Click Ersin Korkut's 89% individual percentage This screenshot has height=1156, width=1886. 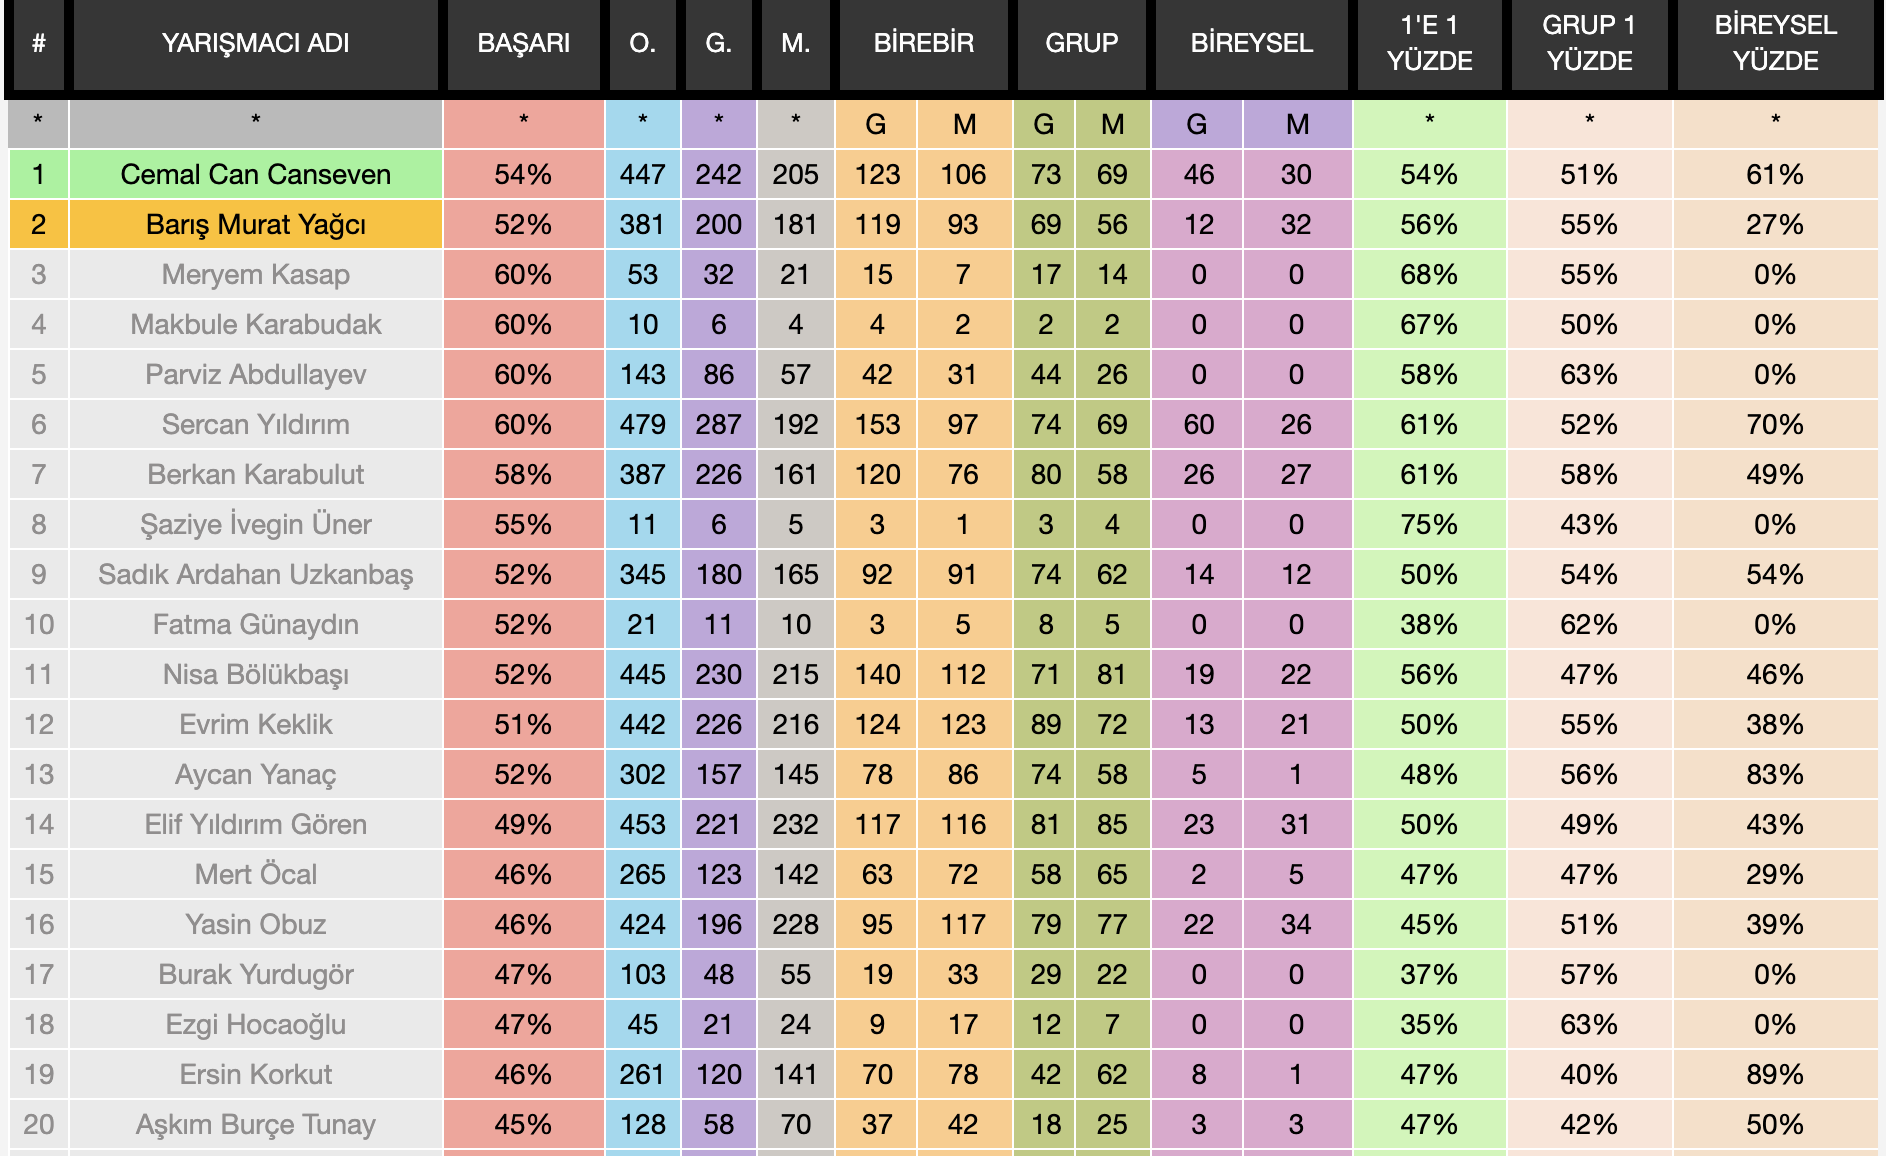1775,1074
